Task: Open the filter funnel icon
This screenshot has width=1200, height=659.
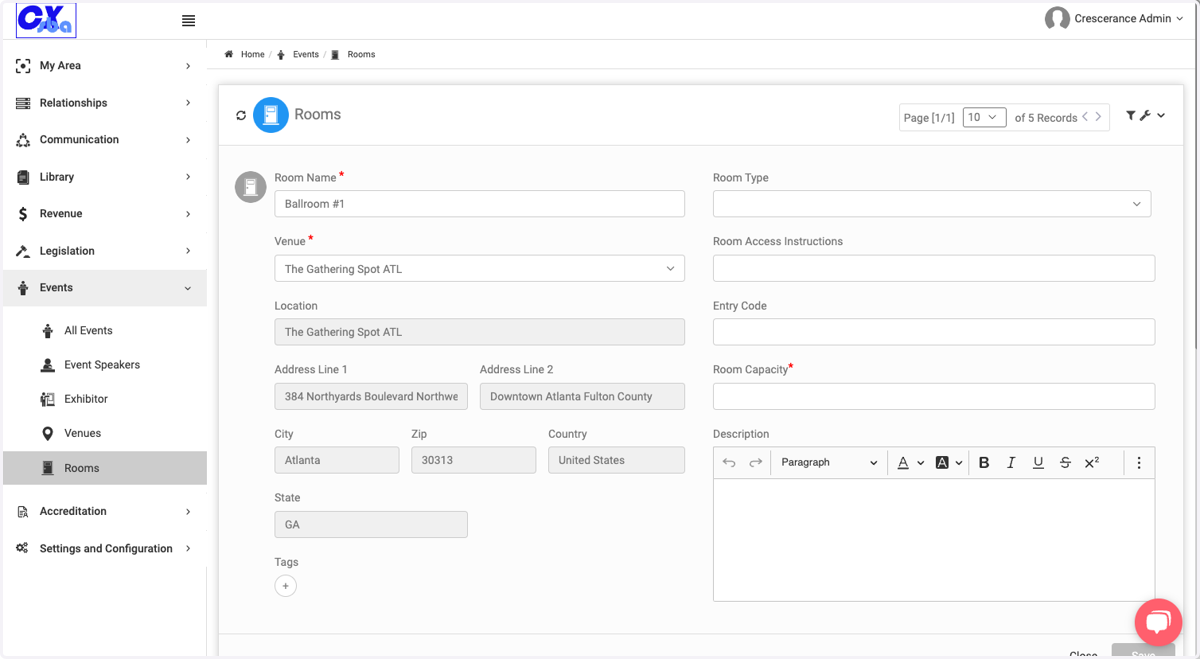Action: point(1131,116)
